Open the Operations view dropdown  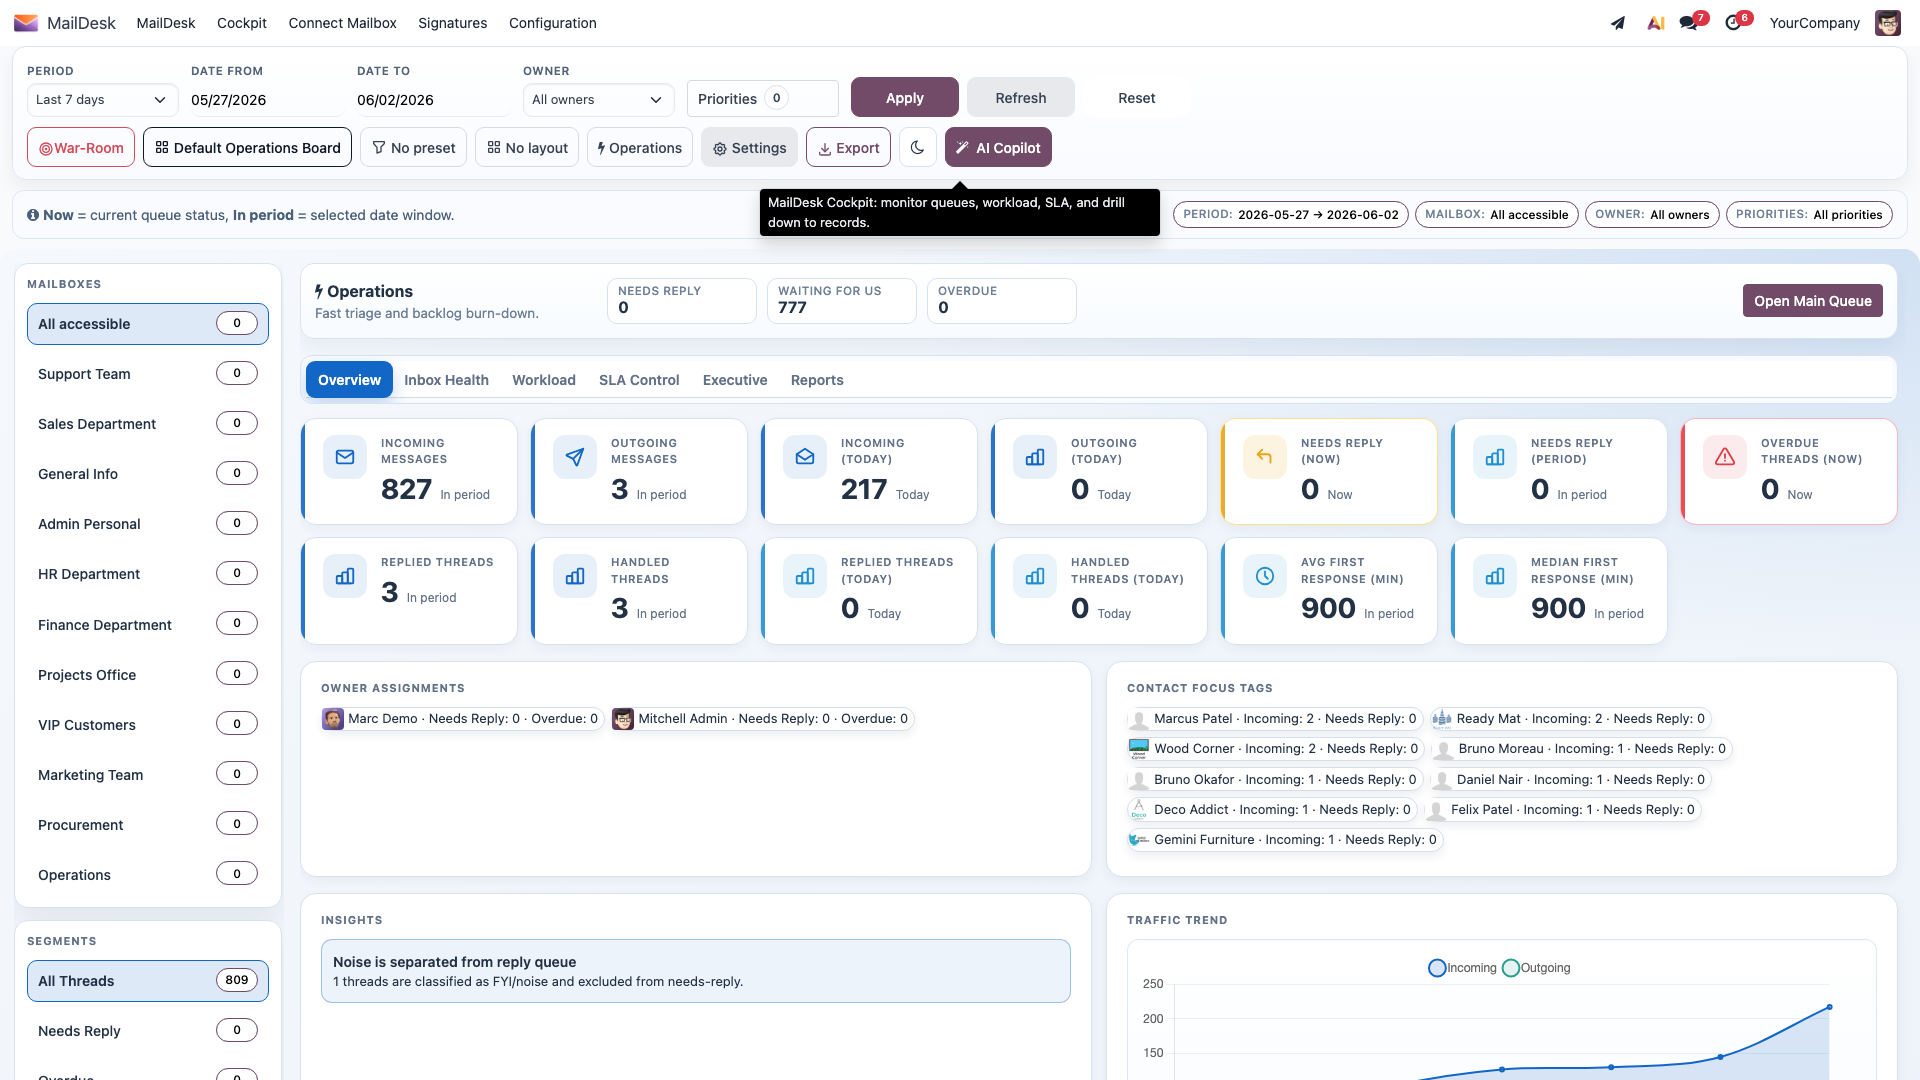pyautogui.click(x=640, y=147)
